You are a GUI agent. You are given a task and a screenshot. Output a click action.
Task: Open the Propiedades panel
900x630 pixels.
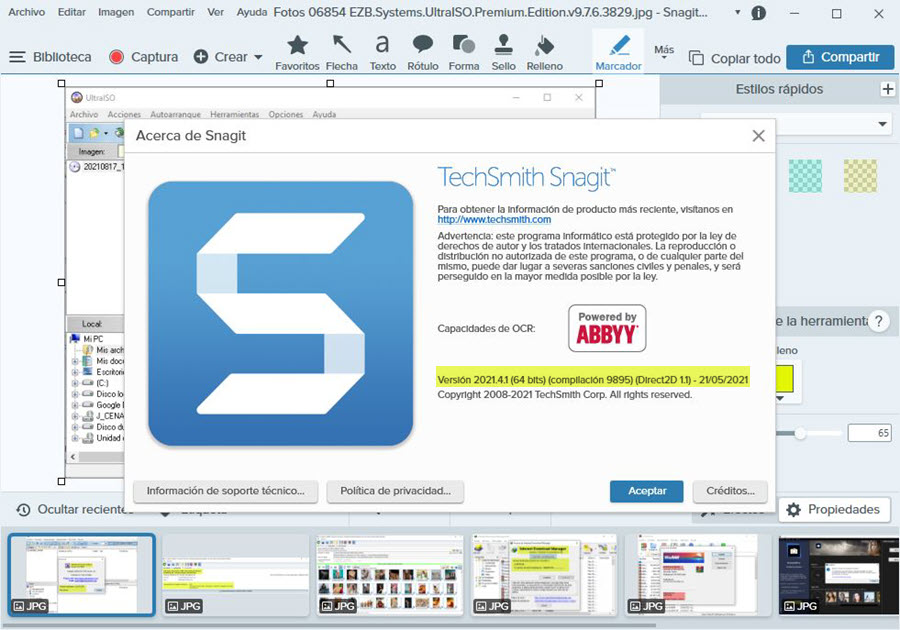[x=834, y=510]
